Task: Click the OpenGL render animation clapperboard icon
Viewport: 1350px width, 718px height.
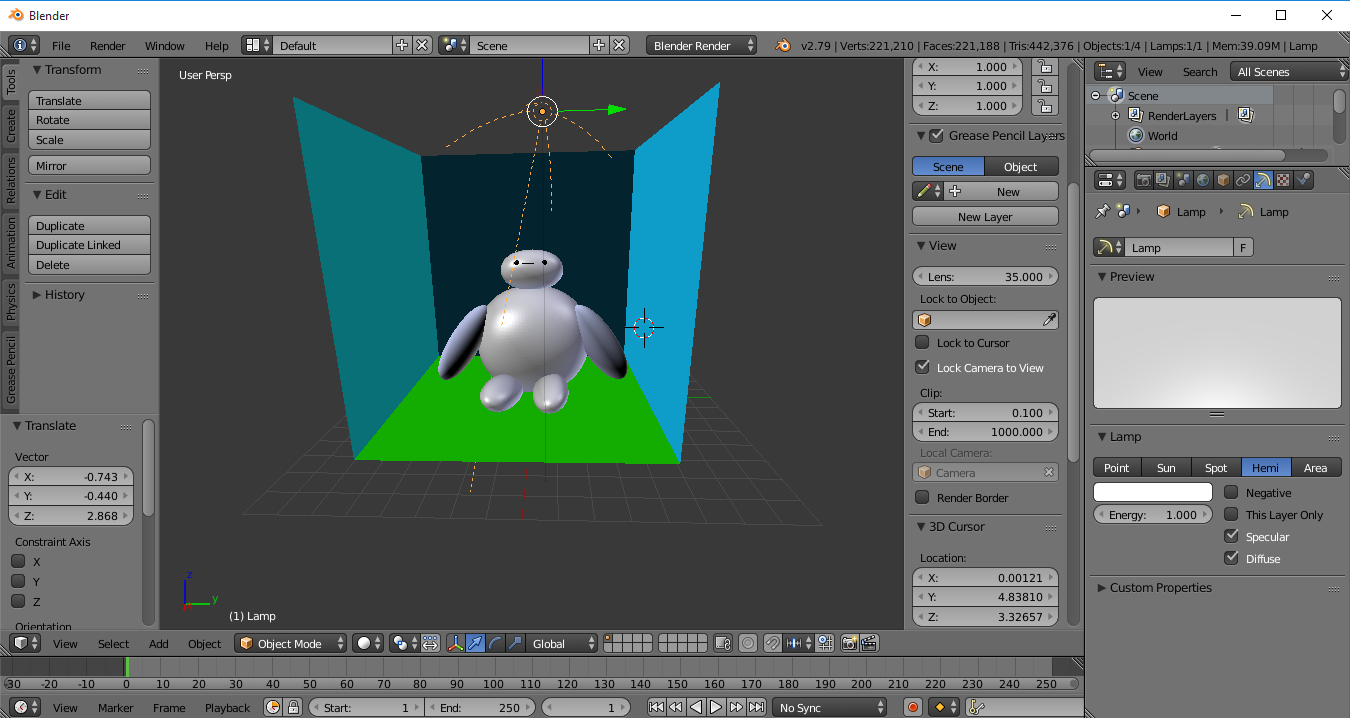Action: 869,643
